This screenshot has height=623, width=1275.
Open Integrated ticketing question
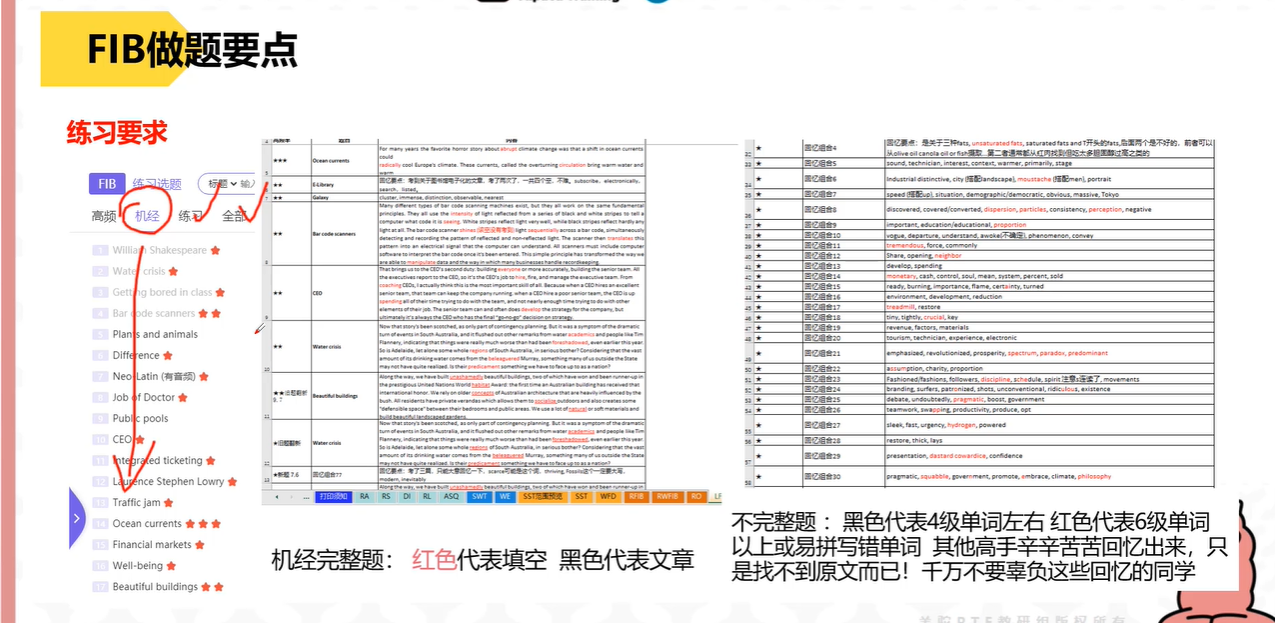157,460
